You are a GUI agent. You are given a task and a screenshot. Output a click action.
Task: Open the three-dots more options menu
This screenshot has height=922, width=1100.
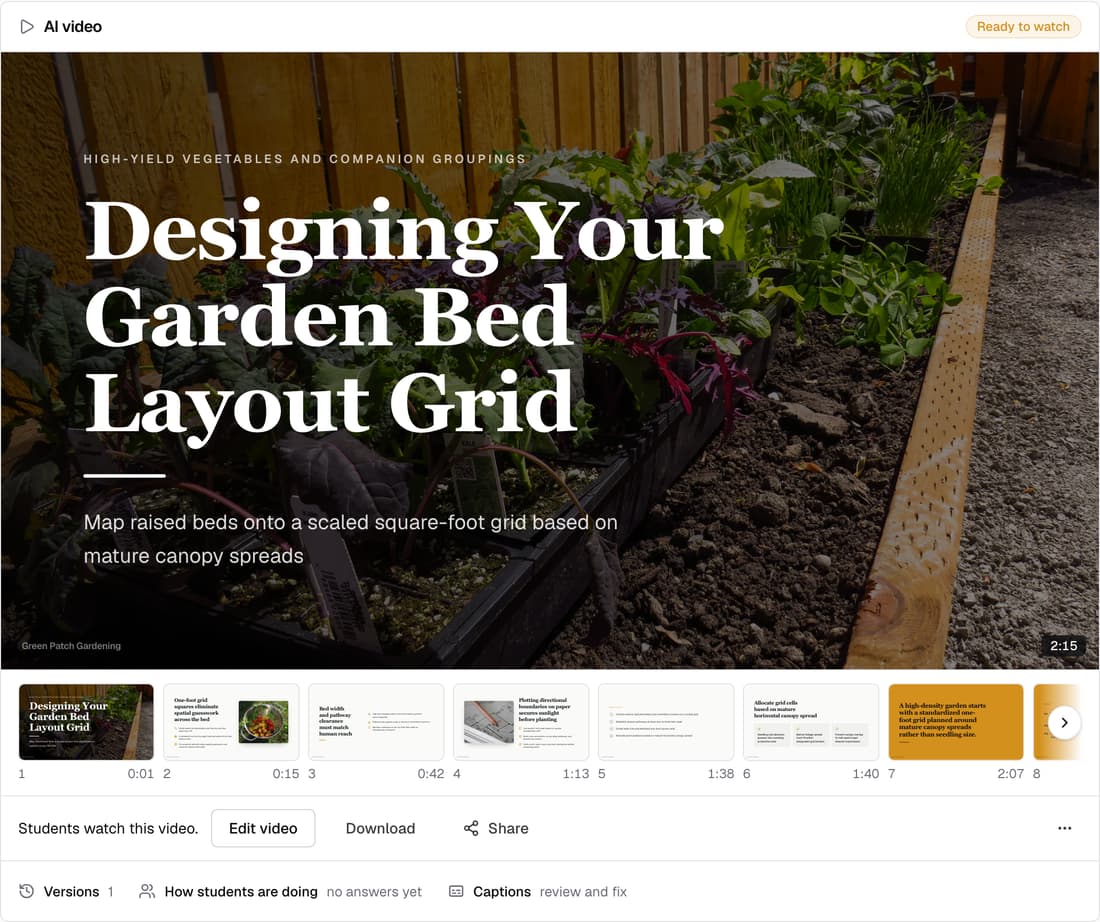tap(1064, 828)
